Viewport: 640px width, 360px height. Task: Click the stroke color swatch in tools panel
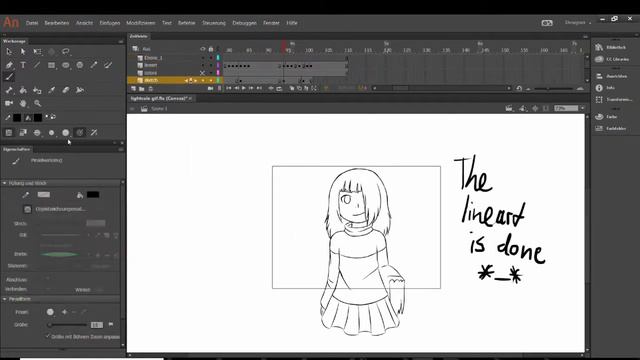(17, 118)
